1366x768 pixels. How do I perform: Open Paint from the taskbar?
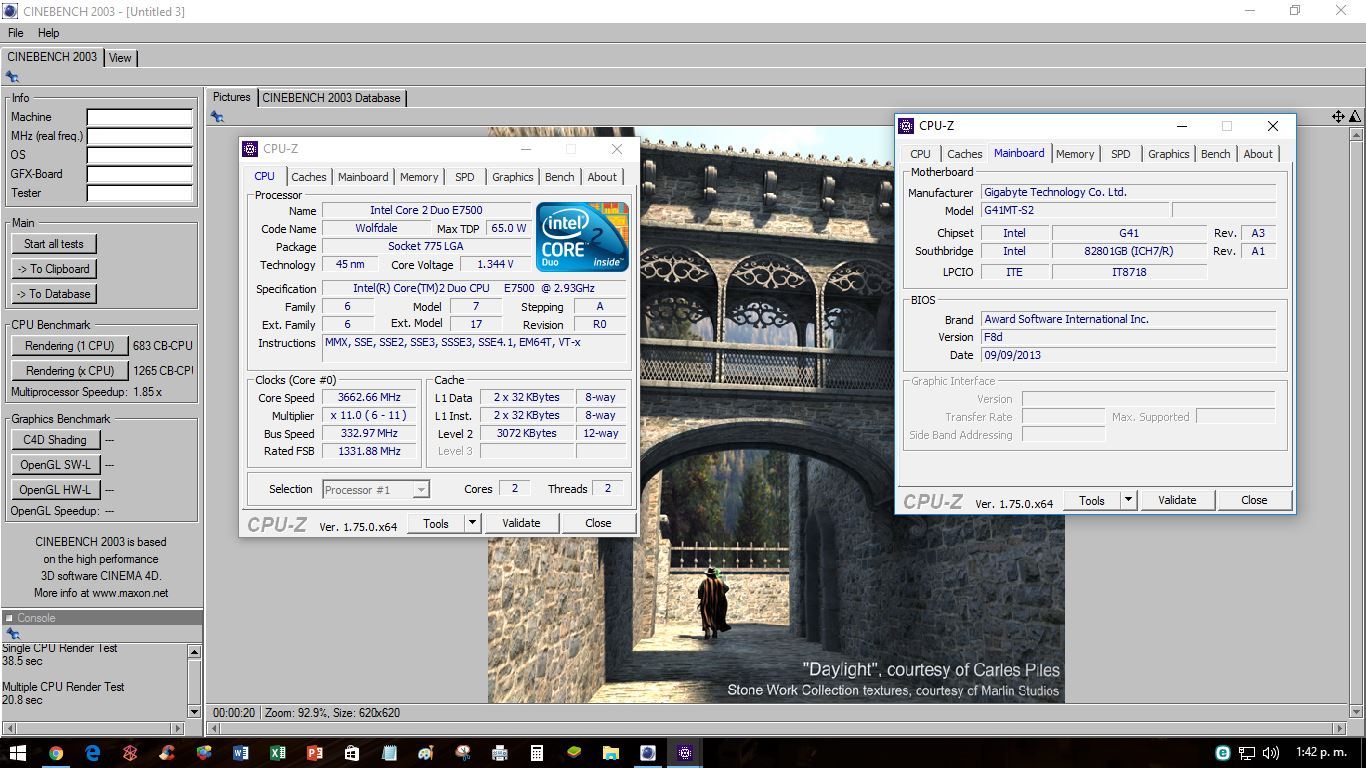click(x=426, y=753)
